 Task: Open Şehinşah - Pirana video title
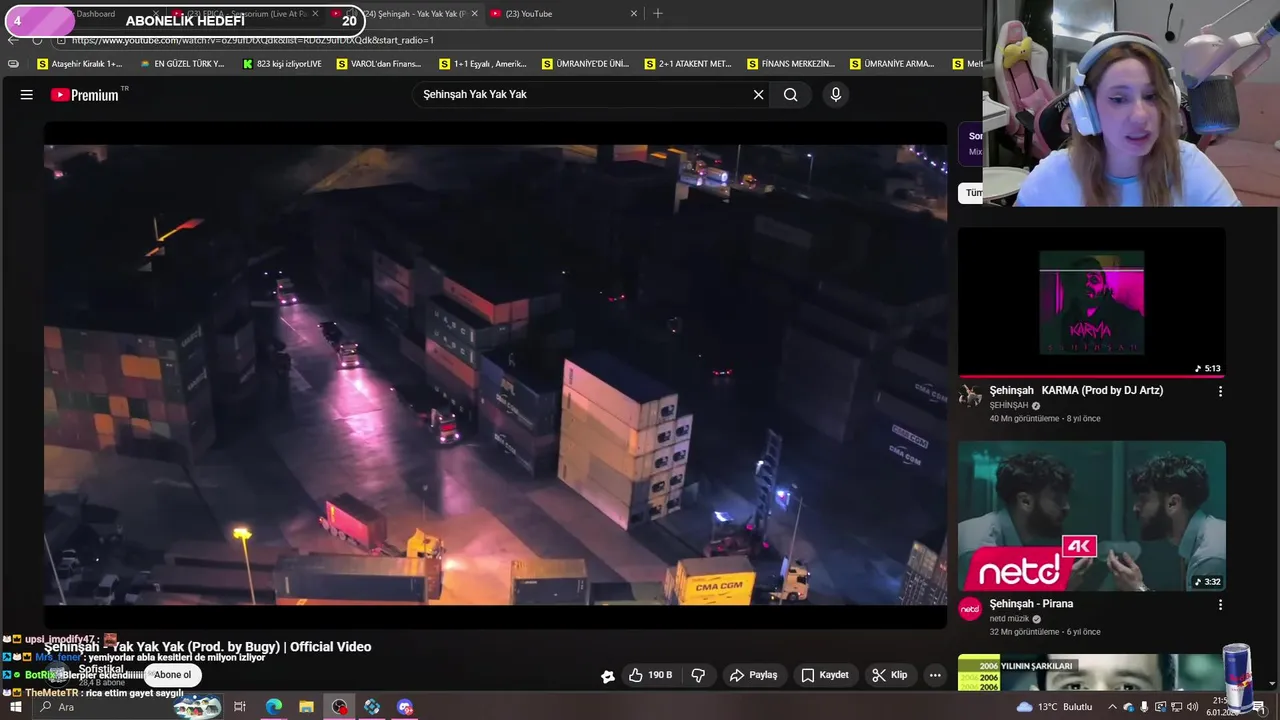pyautogui.click(x=1031, y=604)
